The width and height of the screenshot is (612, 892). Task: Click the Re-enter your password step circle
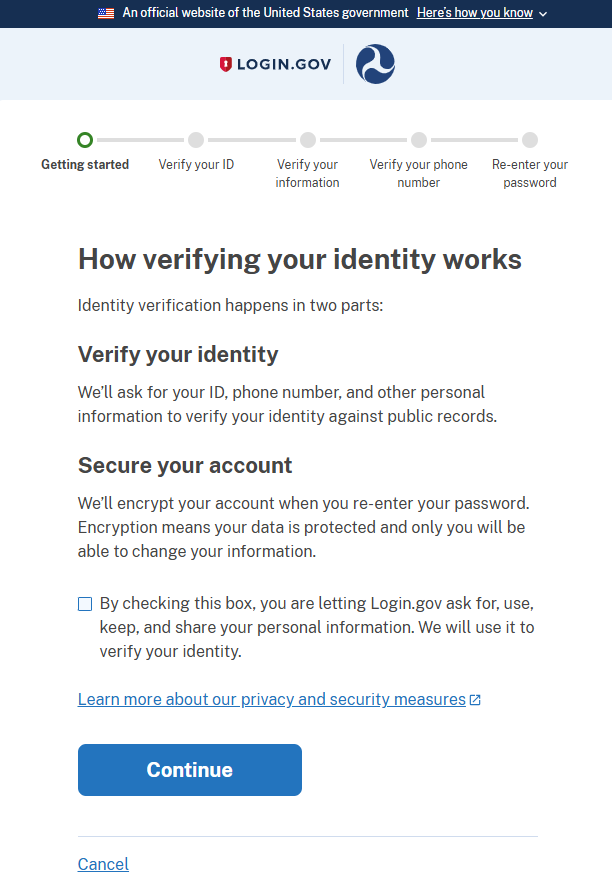pyautogui.click(x=530, y=140)
